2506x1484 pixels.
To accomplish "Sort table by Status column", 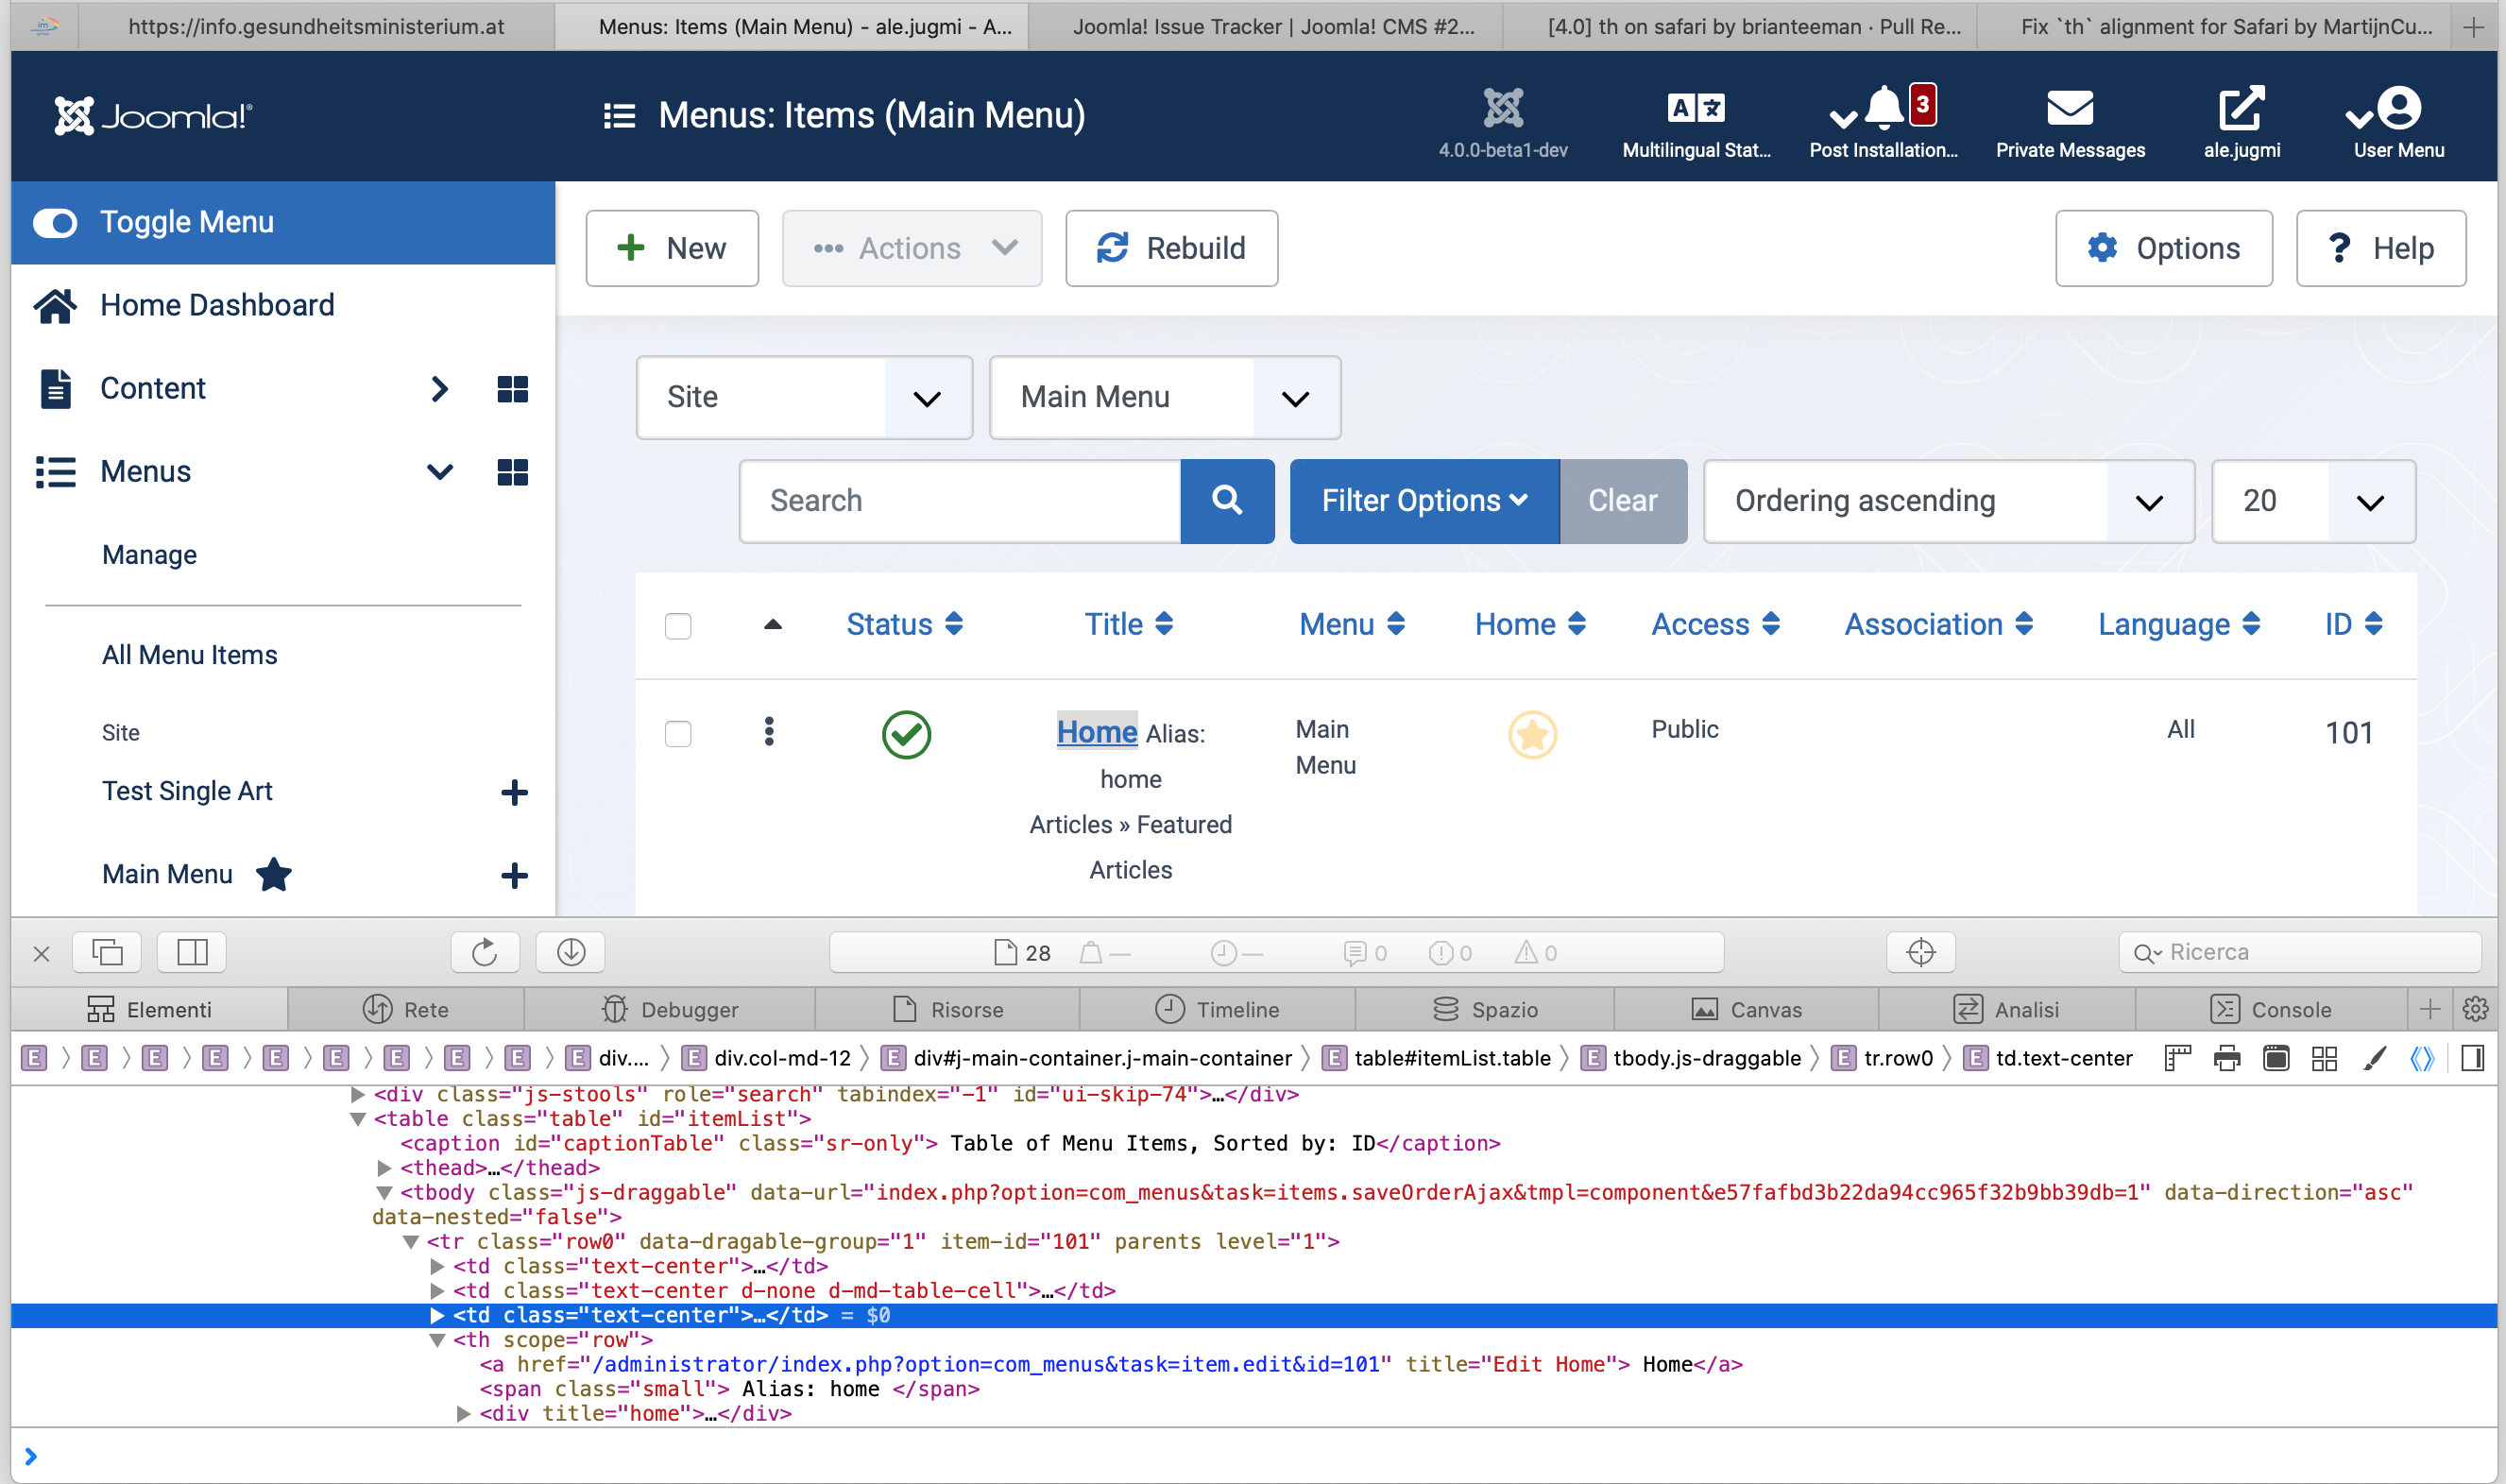I will (x=904, y=625).
